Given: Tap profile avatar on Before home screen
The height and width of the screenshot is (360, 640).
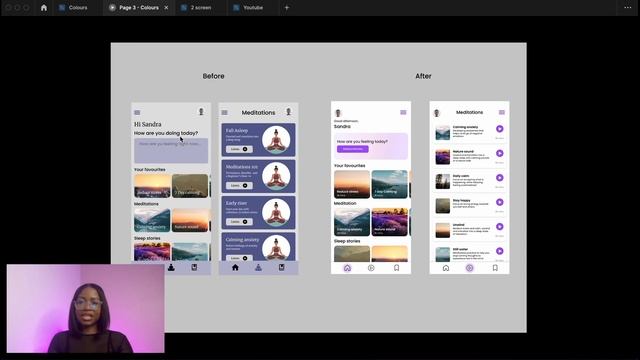Looking at the screenshot, I should coord(201,111).
